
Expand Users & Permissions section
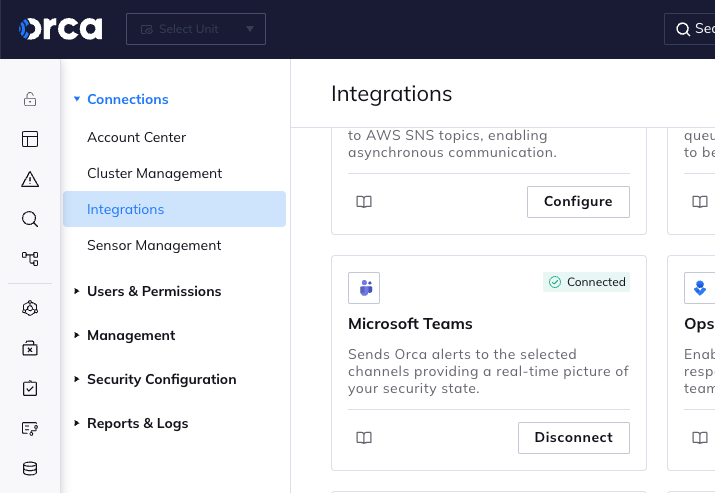click(x=148, y=291)
